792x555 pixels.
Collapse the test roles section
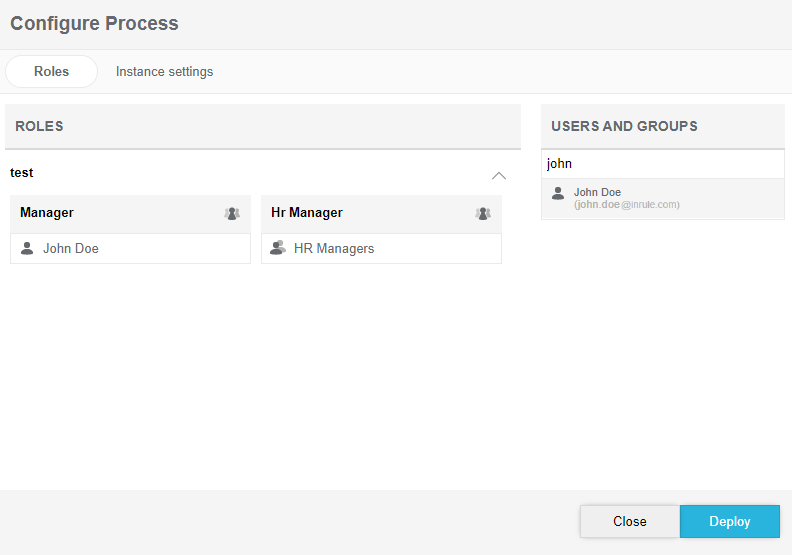[x=499, y=176]
